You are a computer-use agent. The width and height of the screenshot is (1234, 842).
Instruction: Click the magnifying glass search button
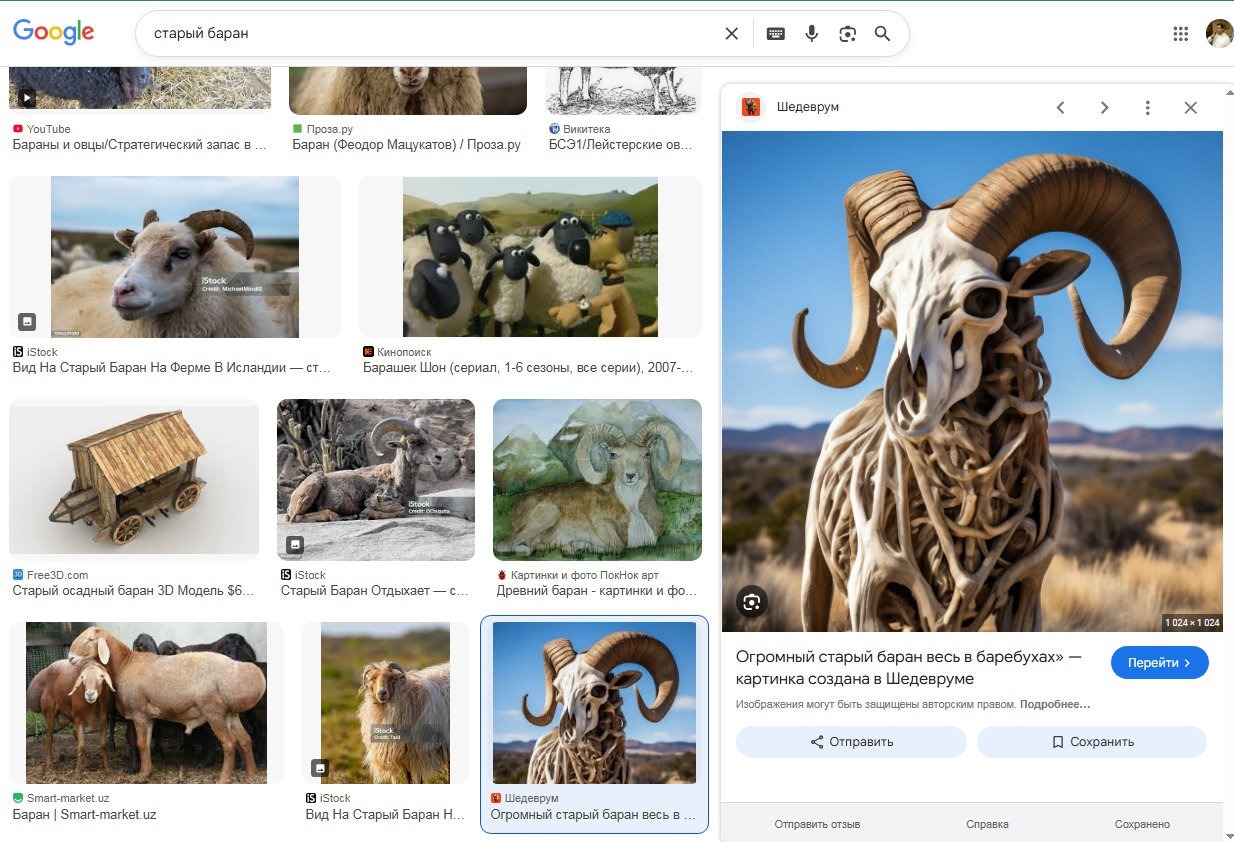click(882, 34)
